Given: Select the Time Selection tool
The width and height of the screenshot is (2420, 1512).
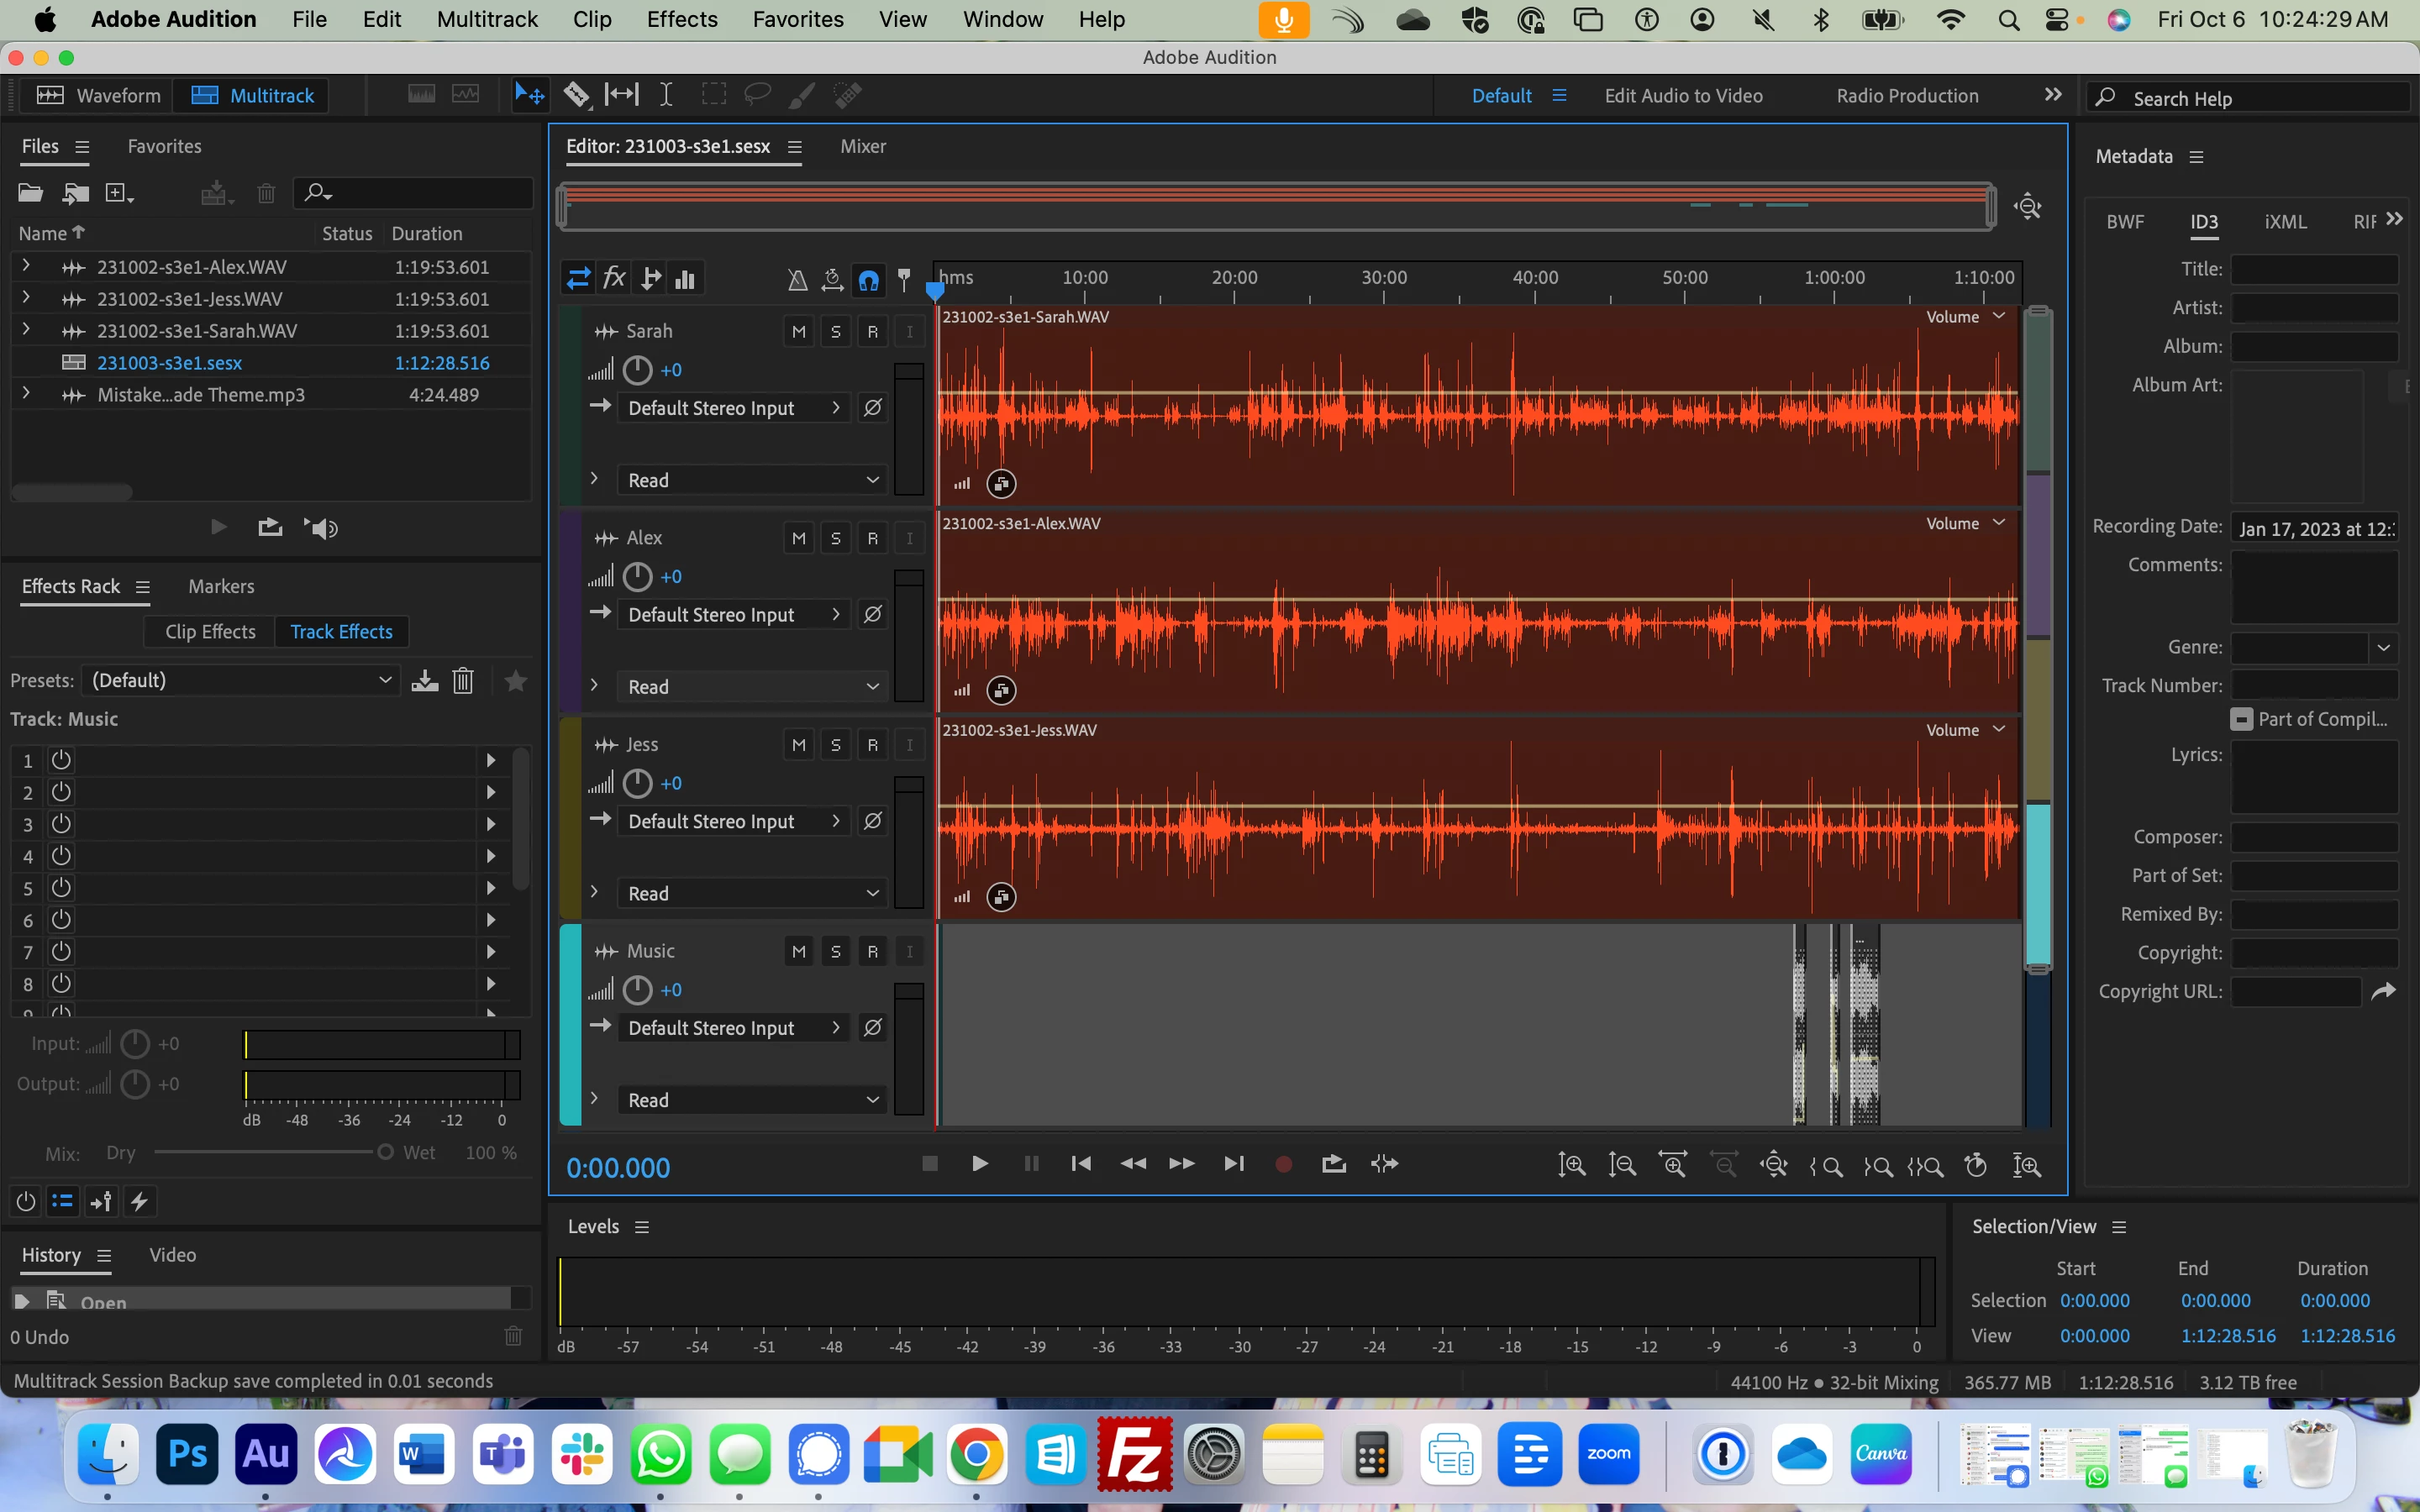Looking at the screenshot, I should (666, 95).
